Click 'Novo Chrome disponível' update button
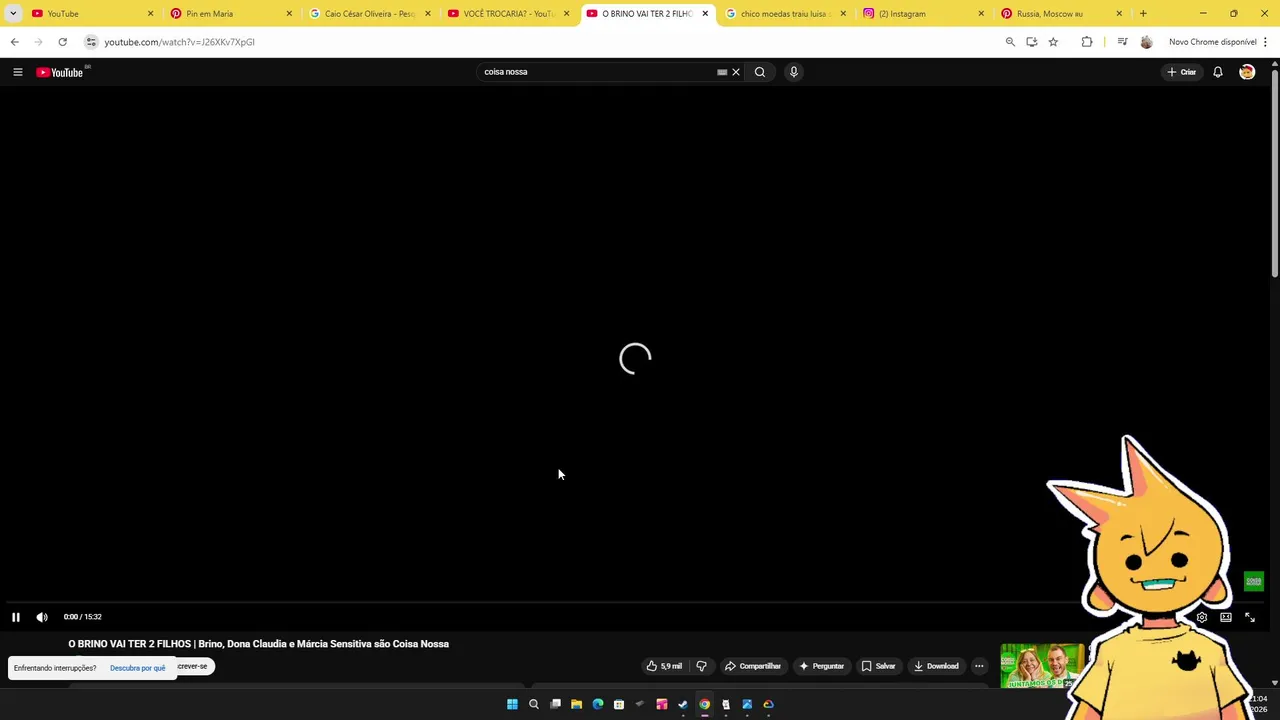 click(1212, 42)
